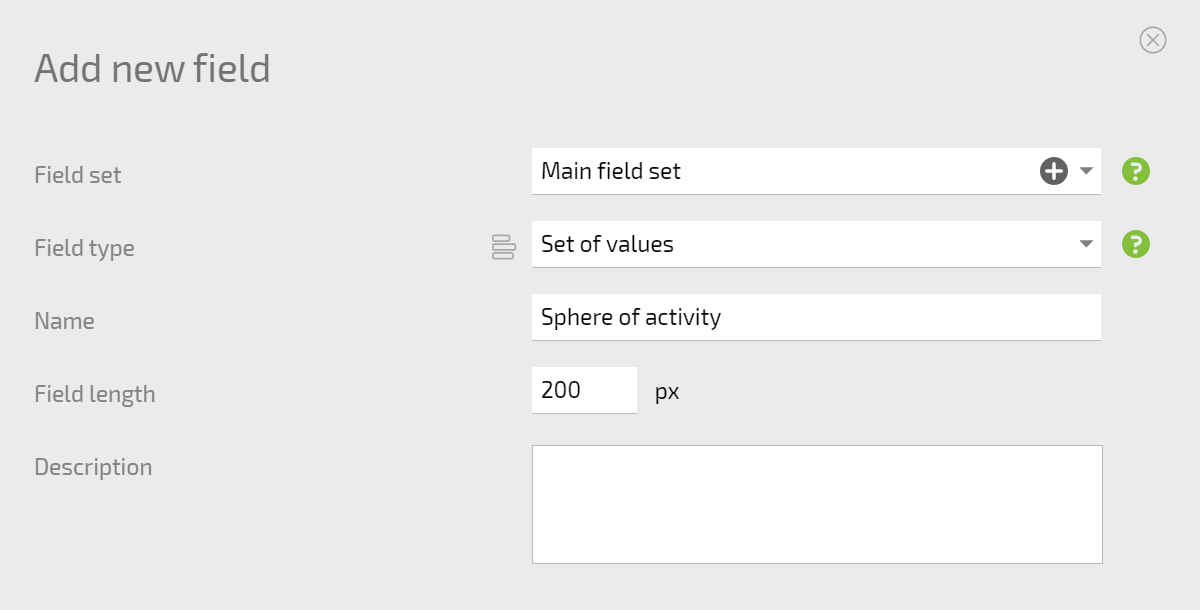Viewport: 1200px width, 610px height.
Task: Place cursor after the word activity in Name
Action: click(723, 317)
